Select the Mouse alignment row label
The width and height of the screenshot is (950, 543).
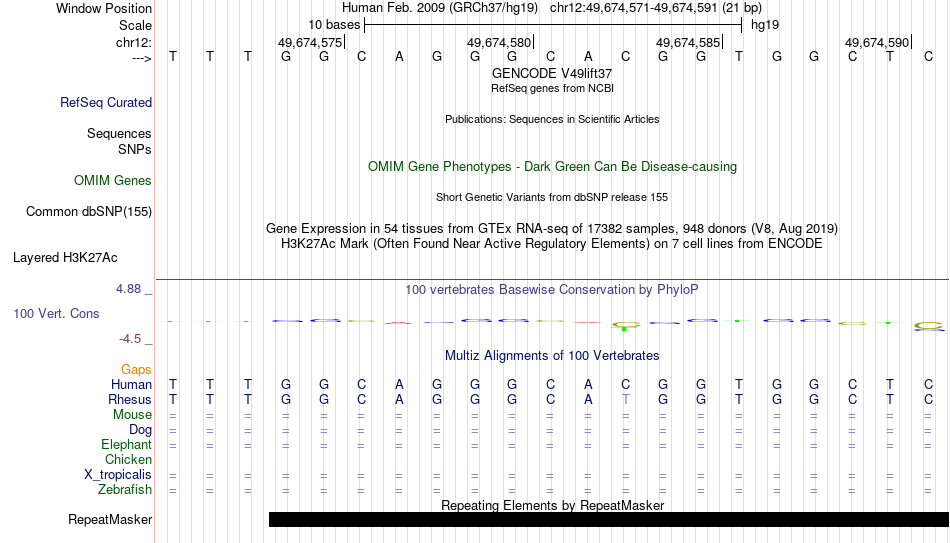(132, 415)
